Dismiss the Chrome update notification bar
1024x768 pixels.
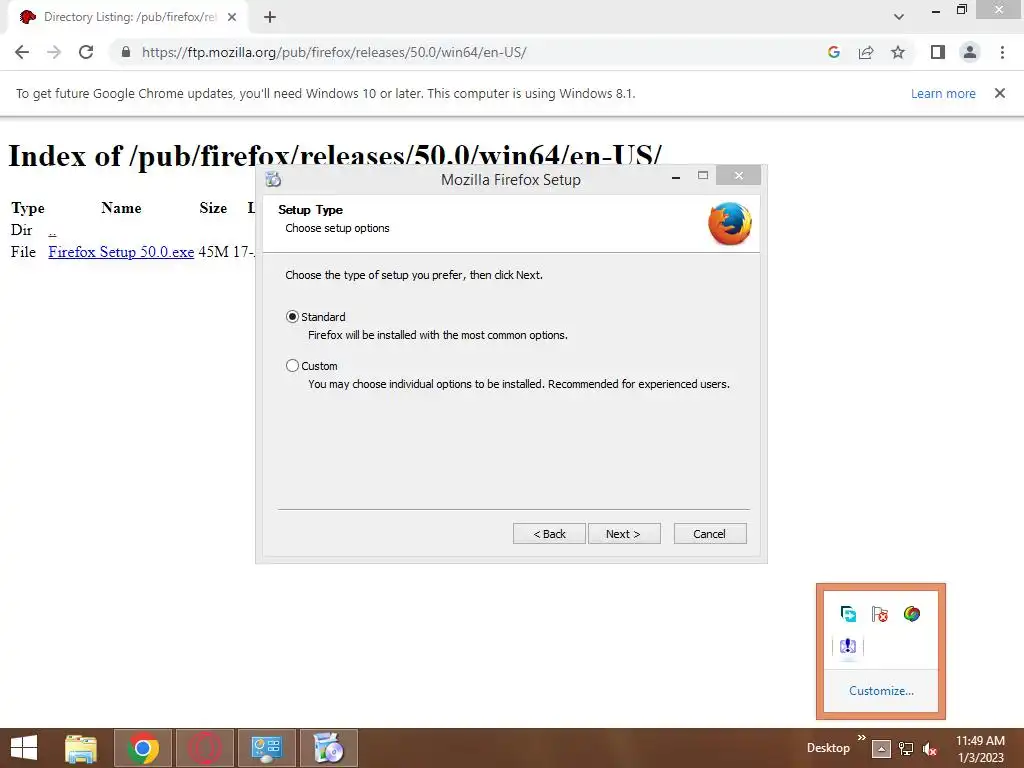[x=999, y=93]
